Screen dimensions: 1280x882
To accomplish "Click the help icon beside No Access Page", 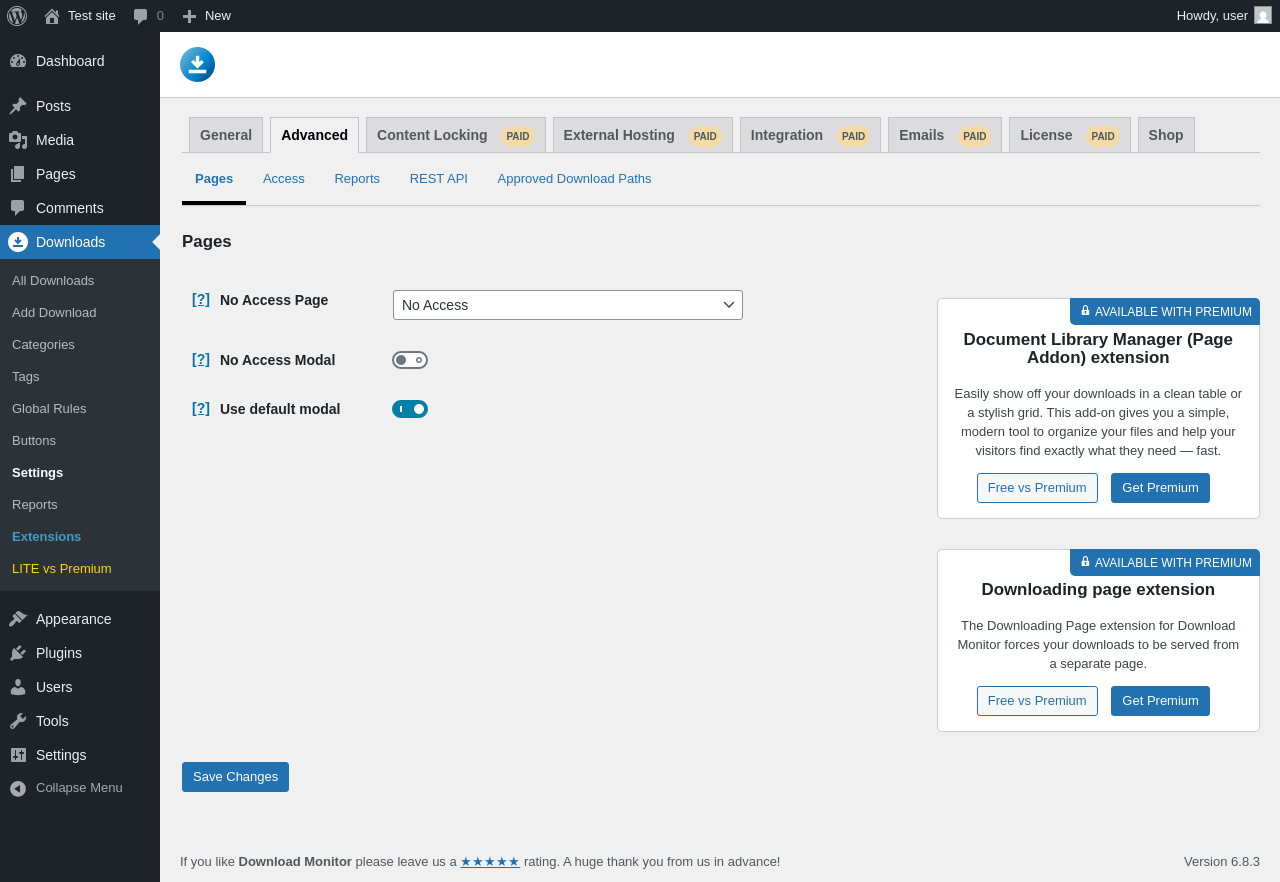I will click(201, 299).
